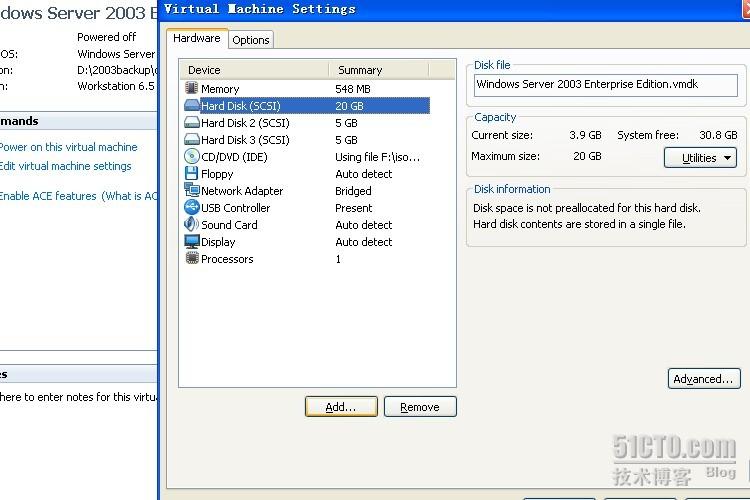Switch to the Hardware tab
This screenshot has width=750, height=500.
(x=197, y=38)
